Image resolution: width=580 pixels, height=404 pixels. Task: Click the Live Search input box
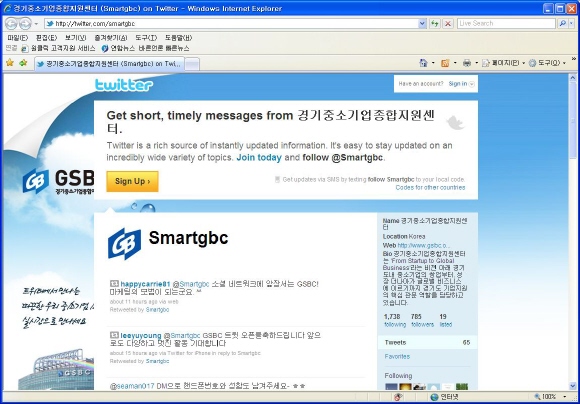tap(506, 23)
